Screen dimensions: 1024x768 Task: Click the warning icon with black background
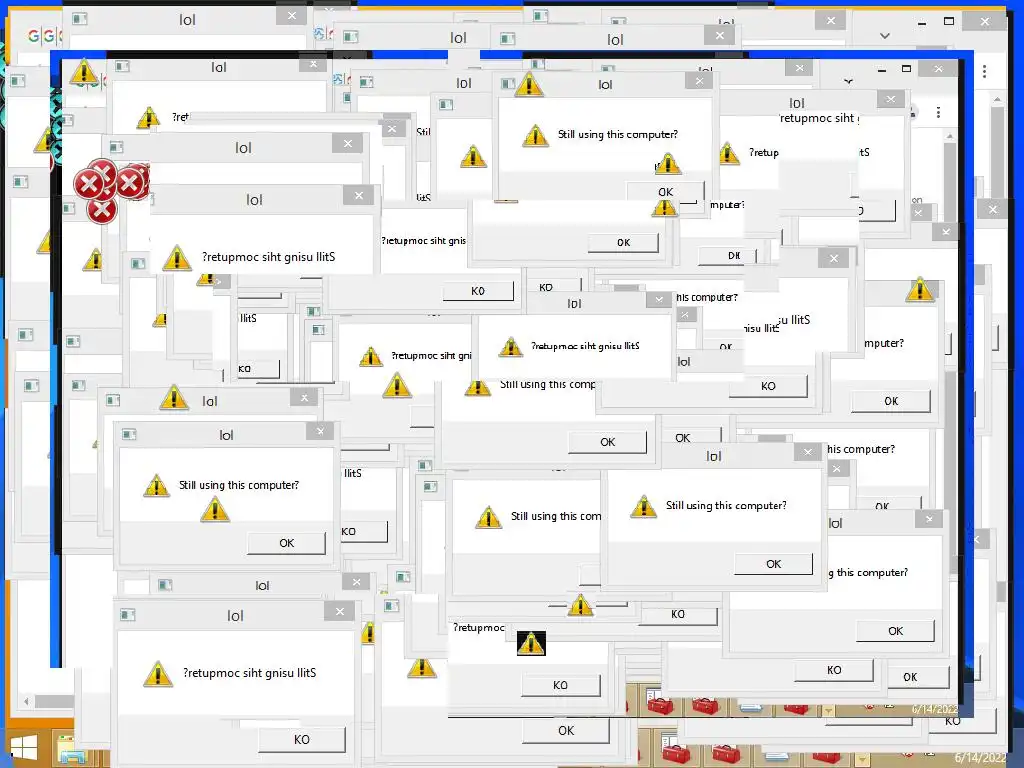[531, 643]
